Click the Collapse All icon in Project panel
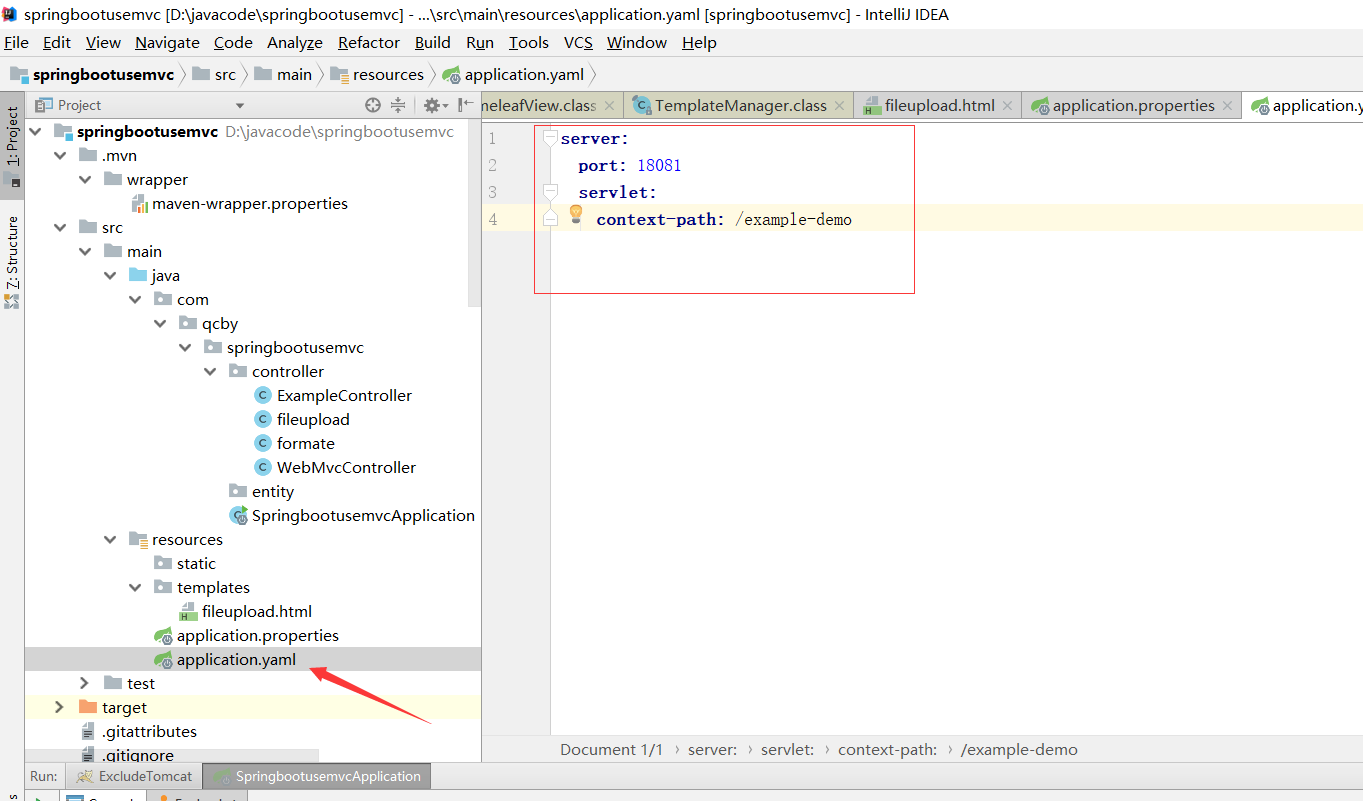The height and width of the screenshot is (801, 1363). pyautogui.click(x=398, y=105)
